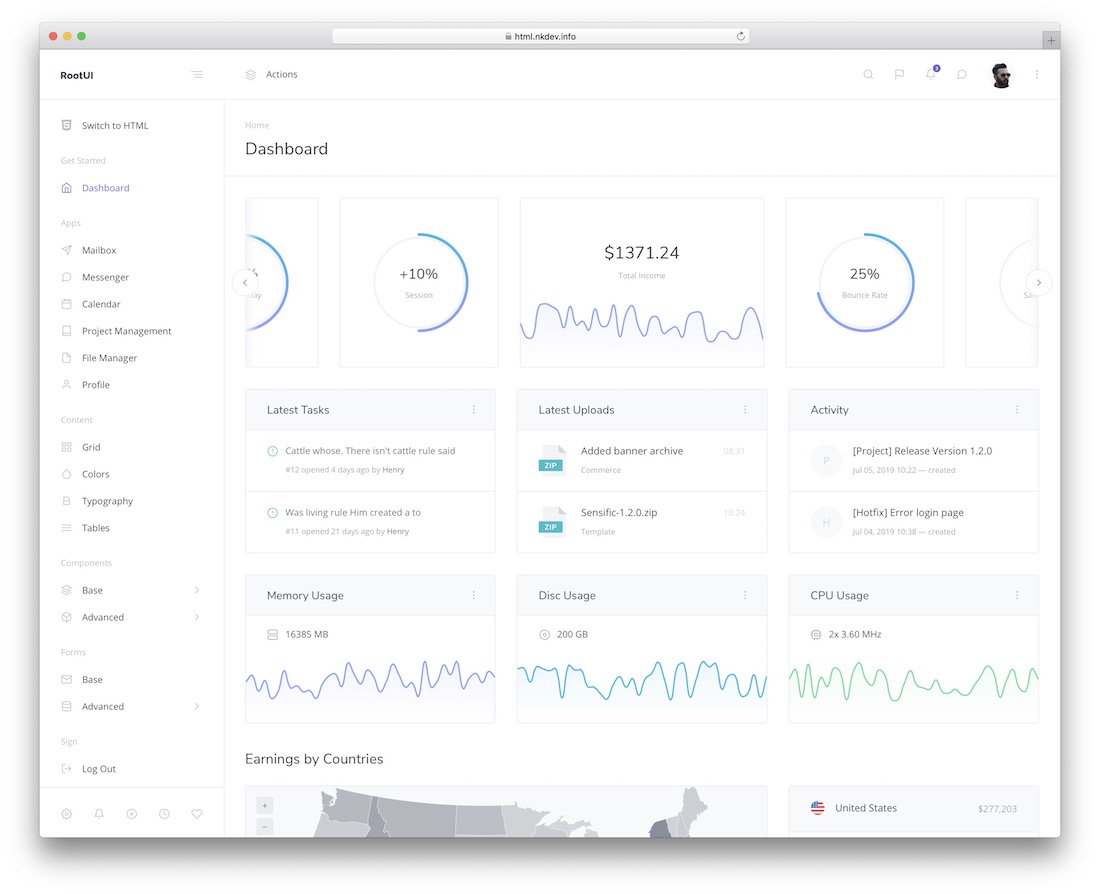
Task: Click the 25% Bounce Rate gauge
Action: tap(865, 282)
